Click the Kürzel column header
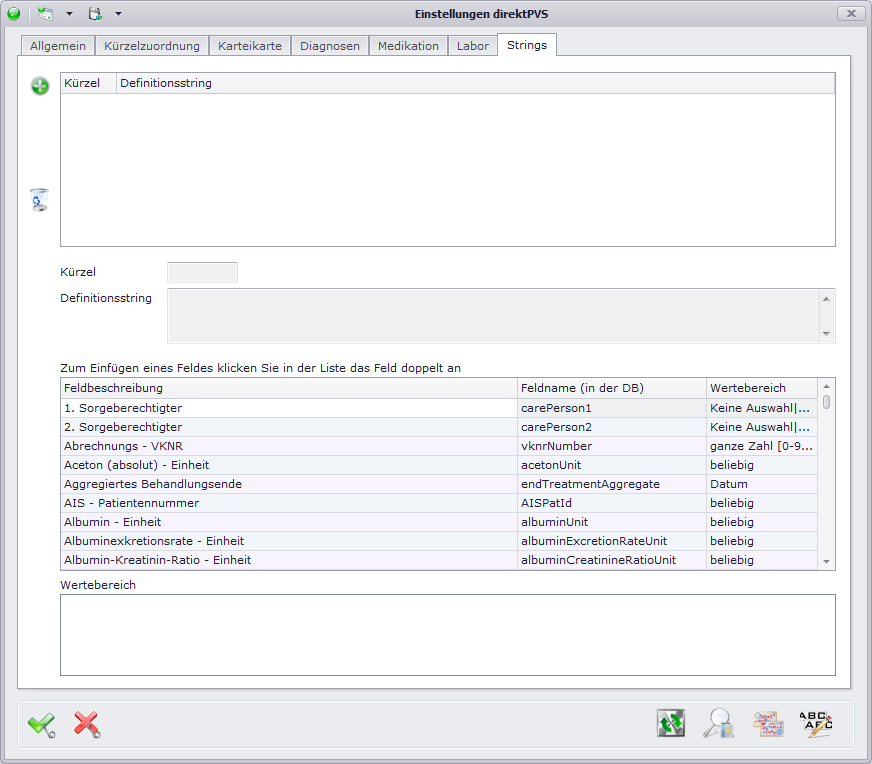This screenshot has height=764, width=872. click(x=88, y=83)
